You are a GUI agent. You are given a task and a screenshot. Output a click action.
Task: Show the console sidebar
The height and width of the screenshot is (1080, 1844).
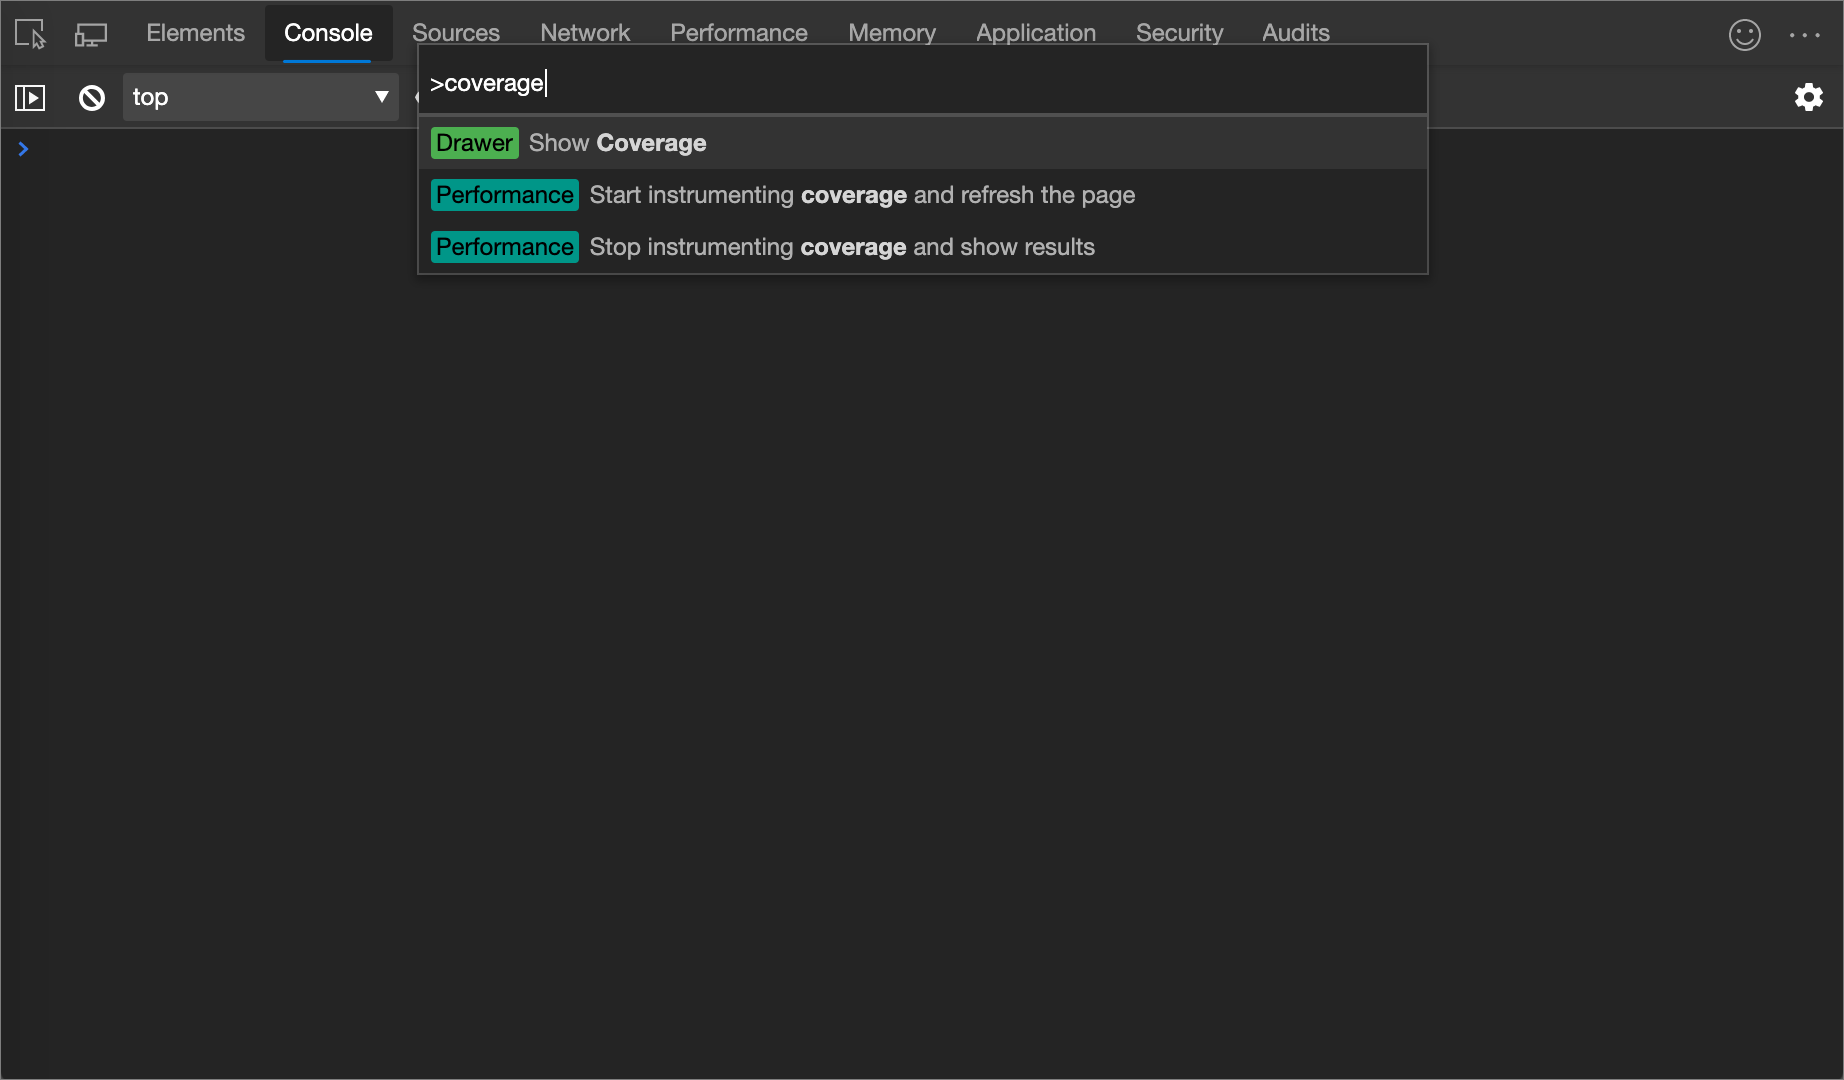pos(30,97)
